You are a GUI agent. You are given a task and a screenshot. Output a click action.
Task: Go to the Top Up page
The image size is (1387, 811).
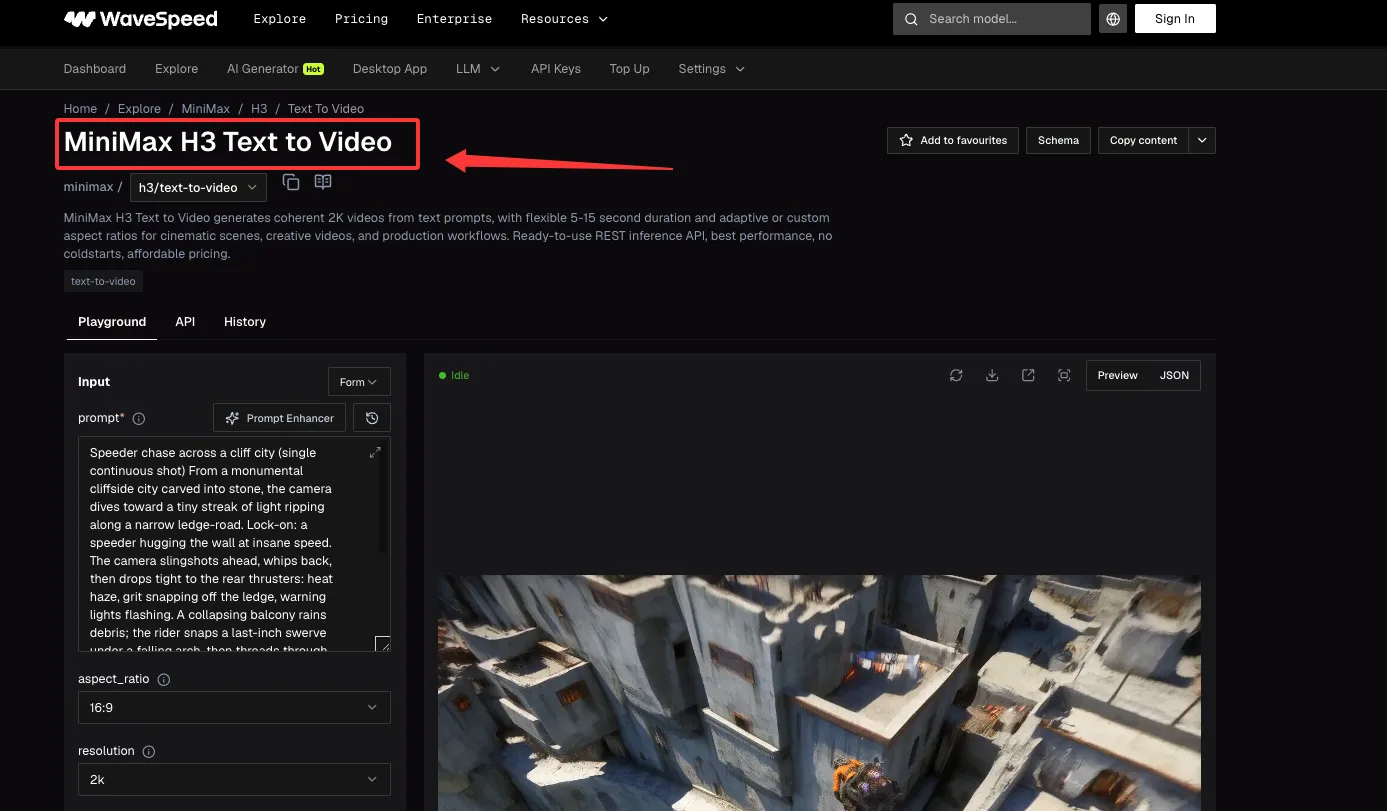point(629,69)
